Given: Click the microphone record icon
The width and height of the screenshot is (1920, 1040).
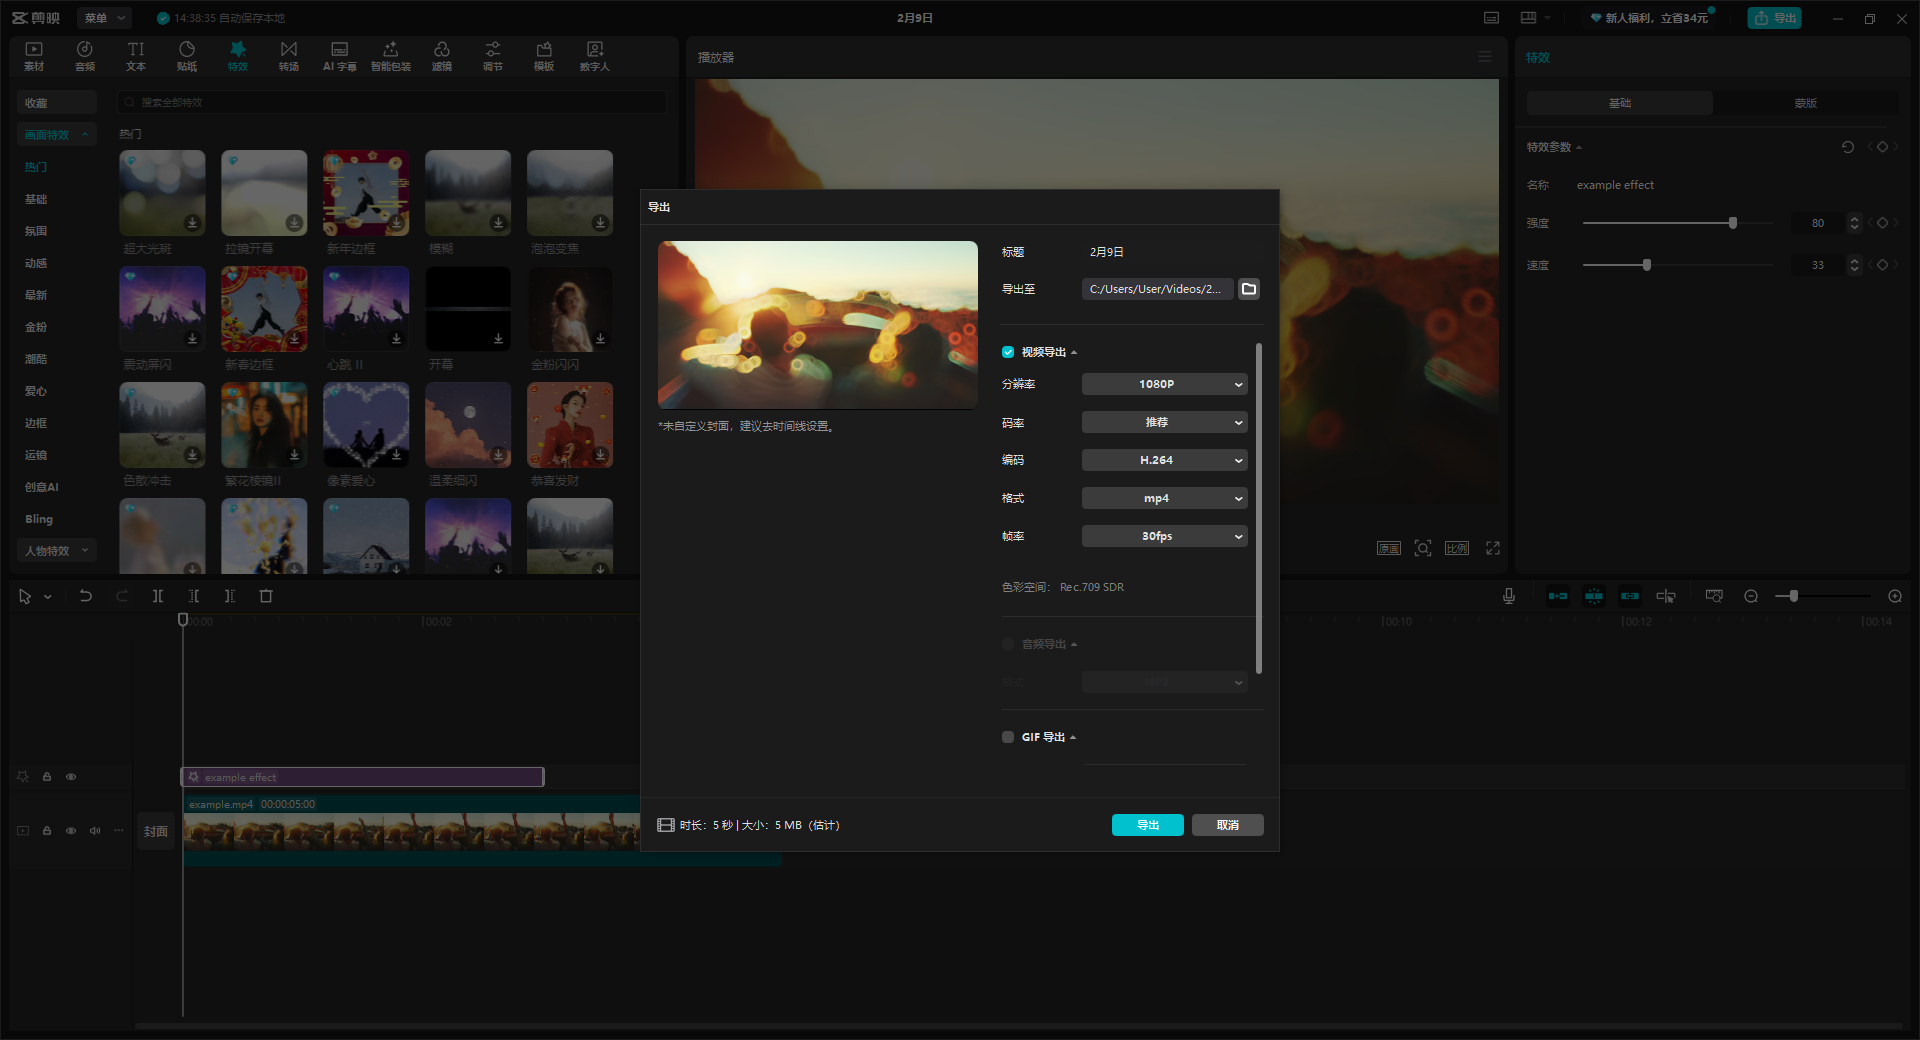Looking at the screenshot, I should click(x=1508, y=596).
